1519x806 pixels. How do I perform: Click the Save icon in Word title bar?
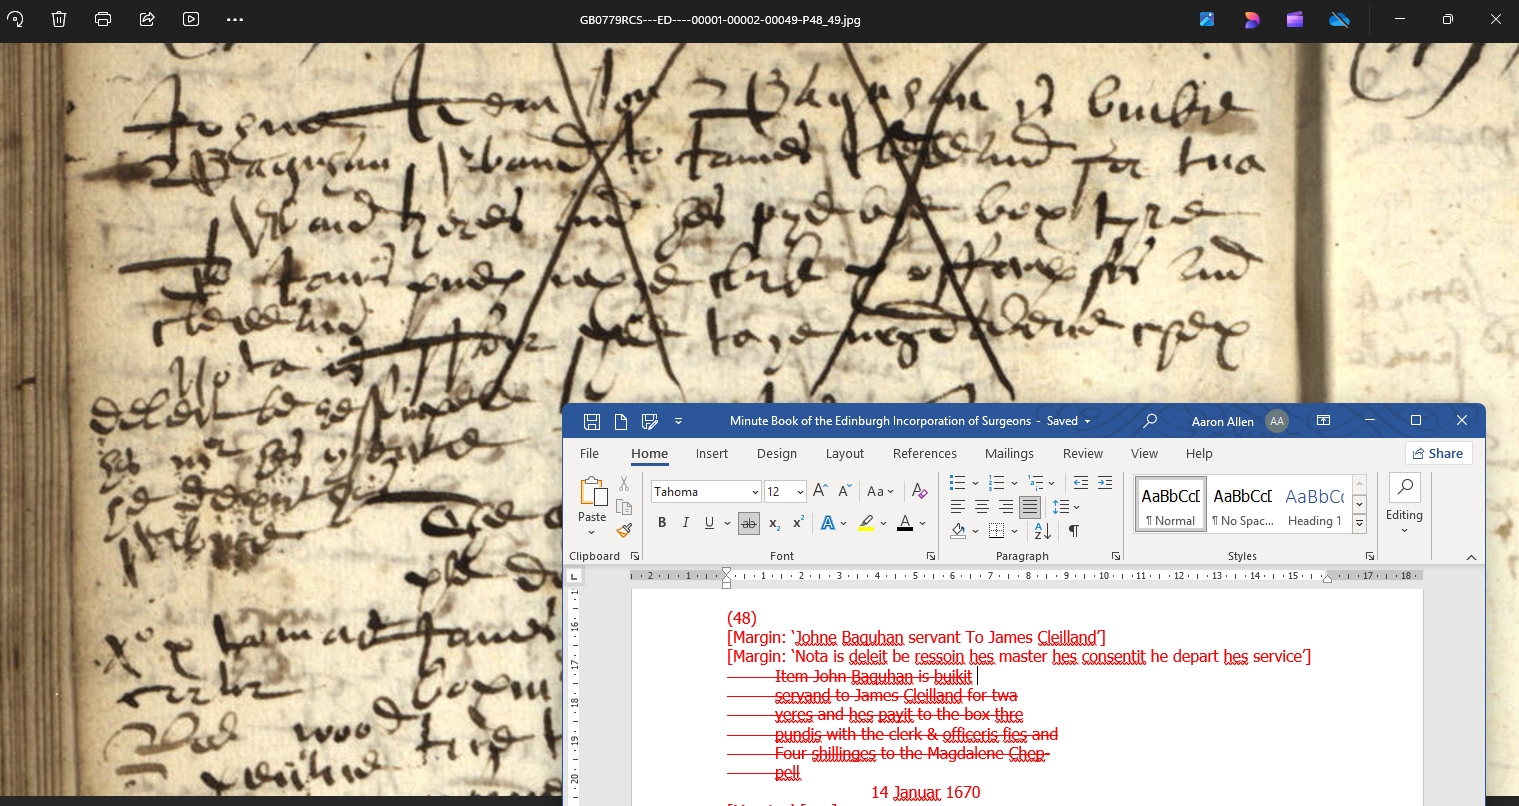(x=592, y=421)
